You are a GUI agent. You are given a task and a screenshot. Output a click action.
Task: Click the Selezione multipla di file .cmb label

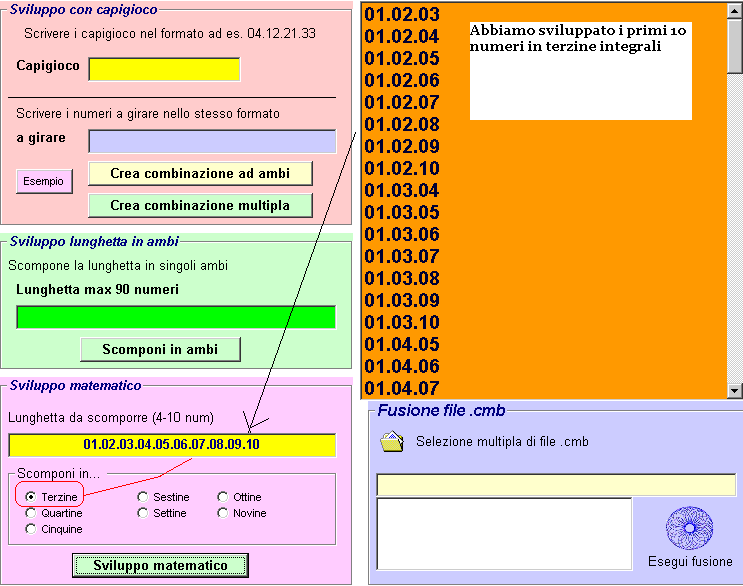(x=502, y=442)
